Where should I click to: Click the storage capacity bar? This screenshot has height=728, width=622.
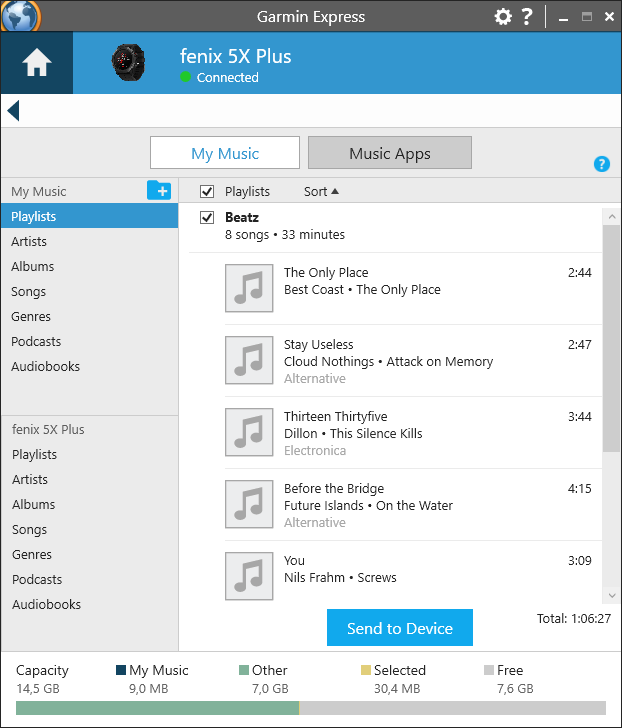tap(311, 708)
